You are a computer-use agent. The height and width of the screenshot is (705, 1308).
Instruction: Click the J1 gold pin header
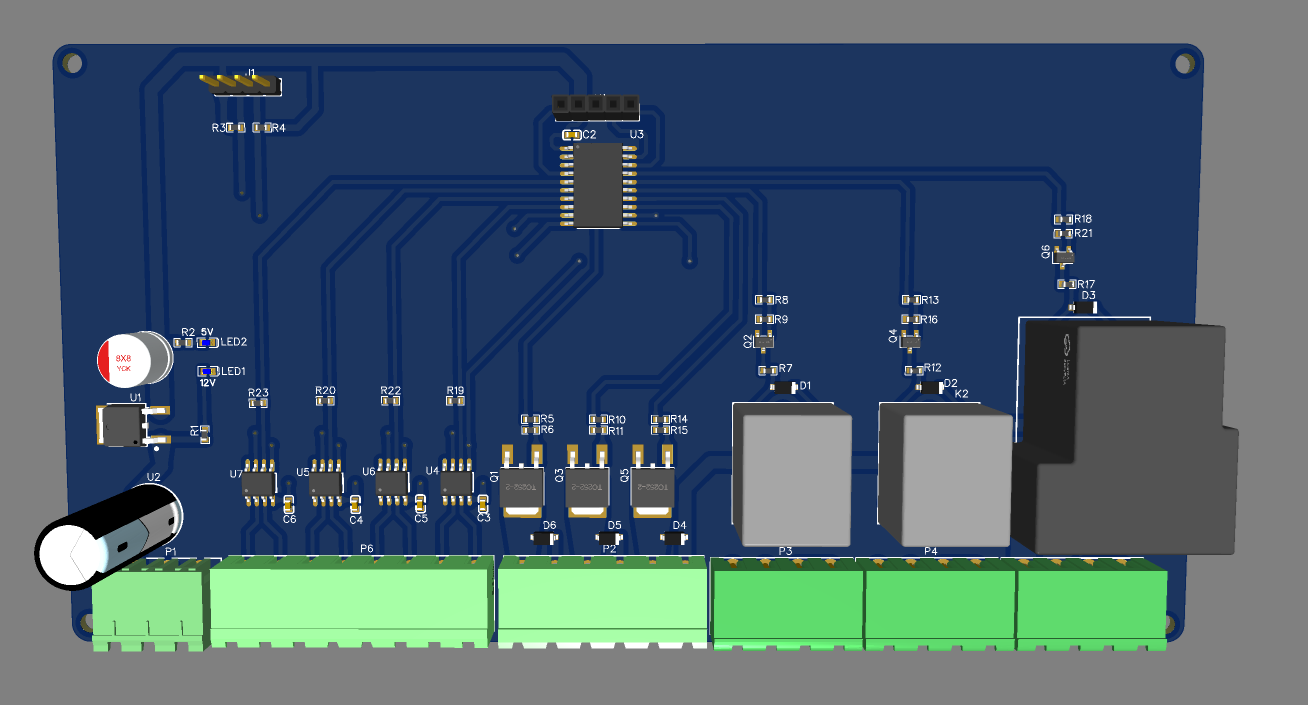[x=241, y=84]
